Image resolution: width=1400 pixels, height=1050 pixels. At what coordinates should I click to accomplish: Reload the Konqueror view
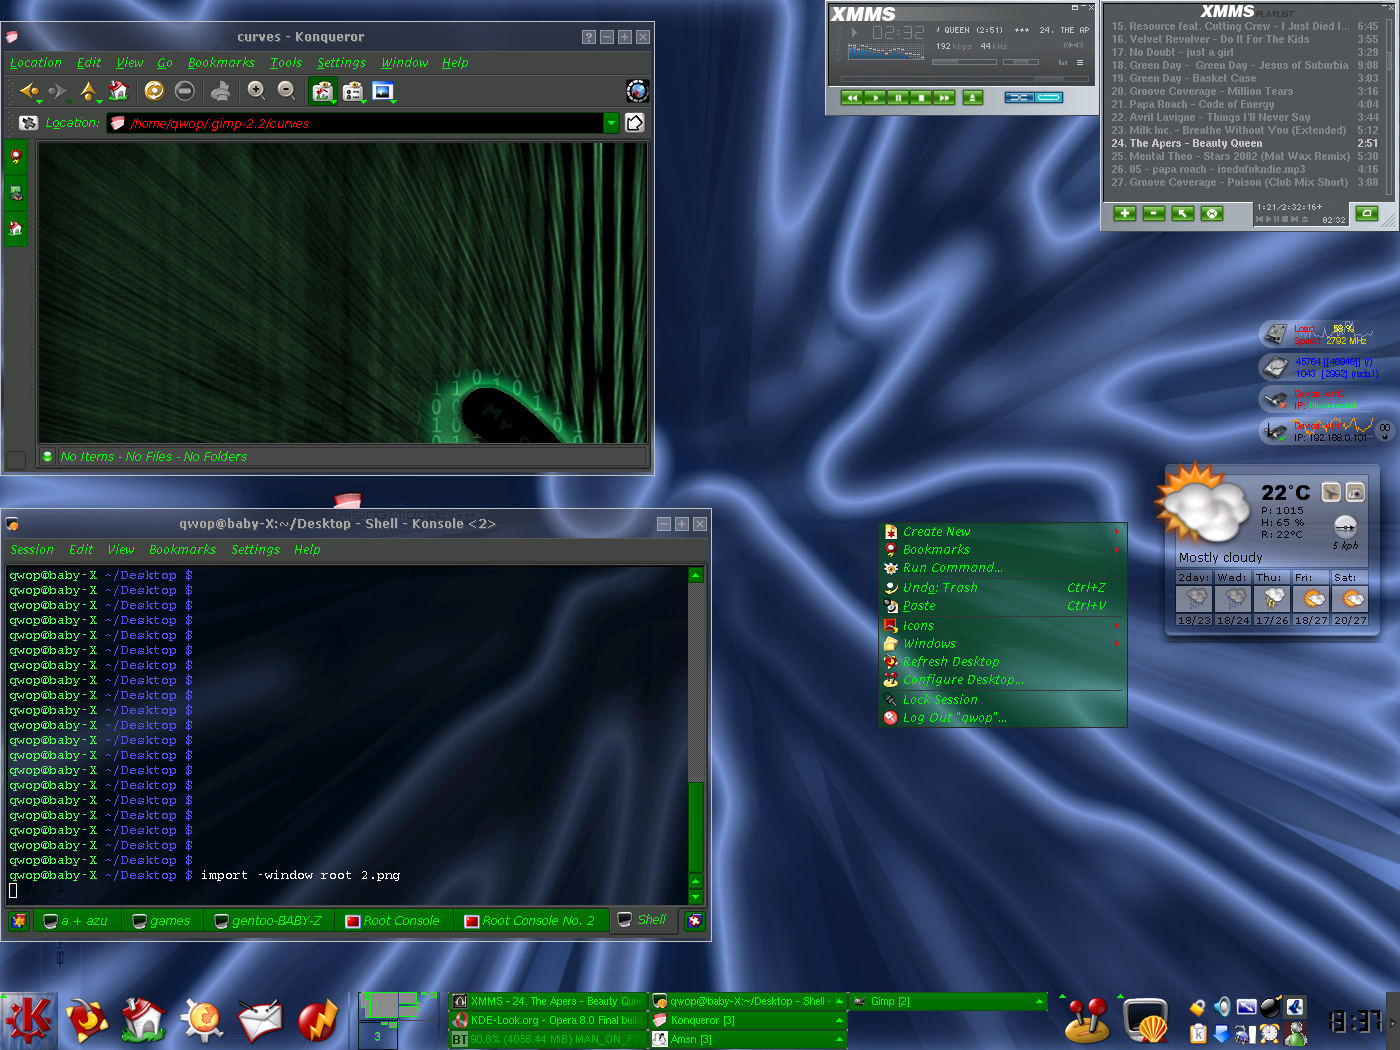(154, 91)
